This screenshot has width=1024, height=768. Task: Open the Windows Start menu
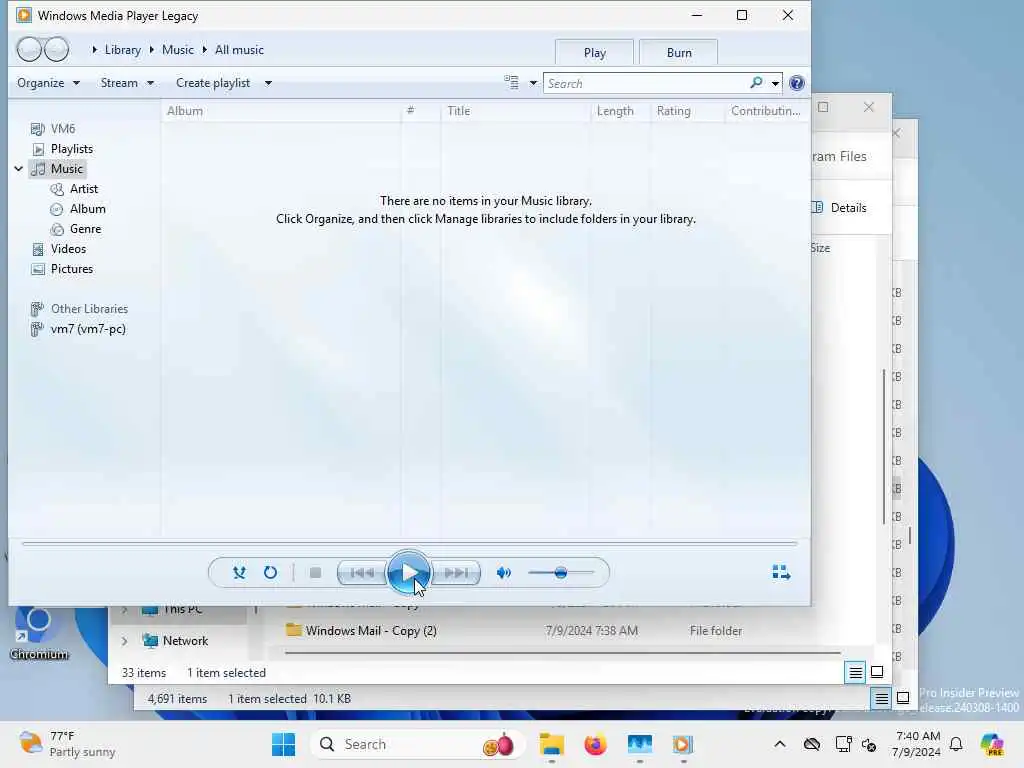coord(283,744)
